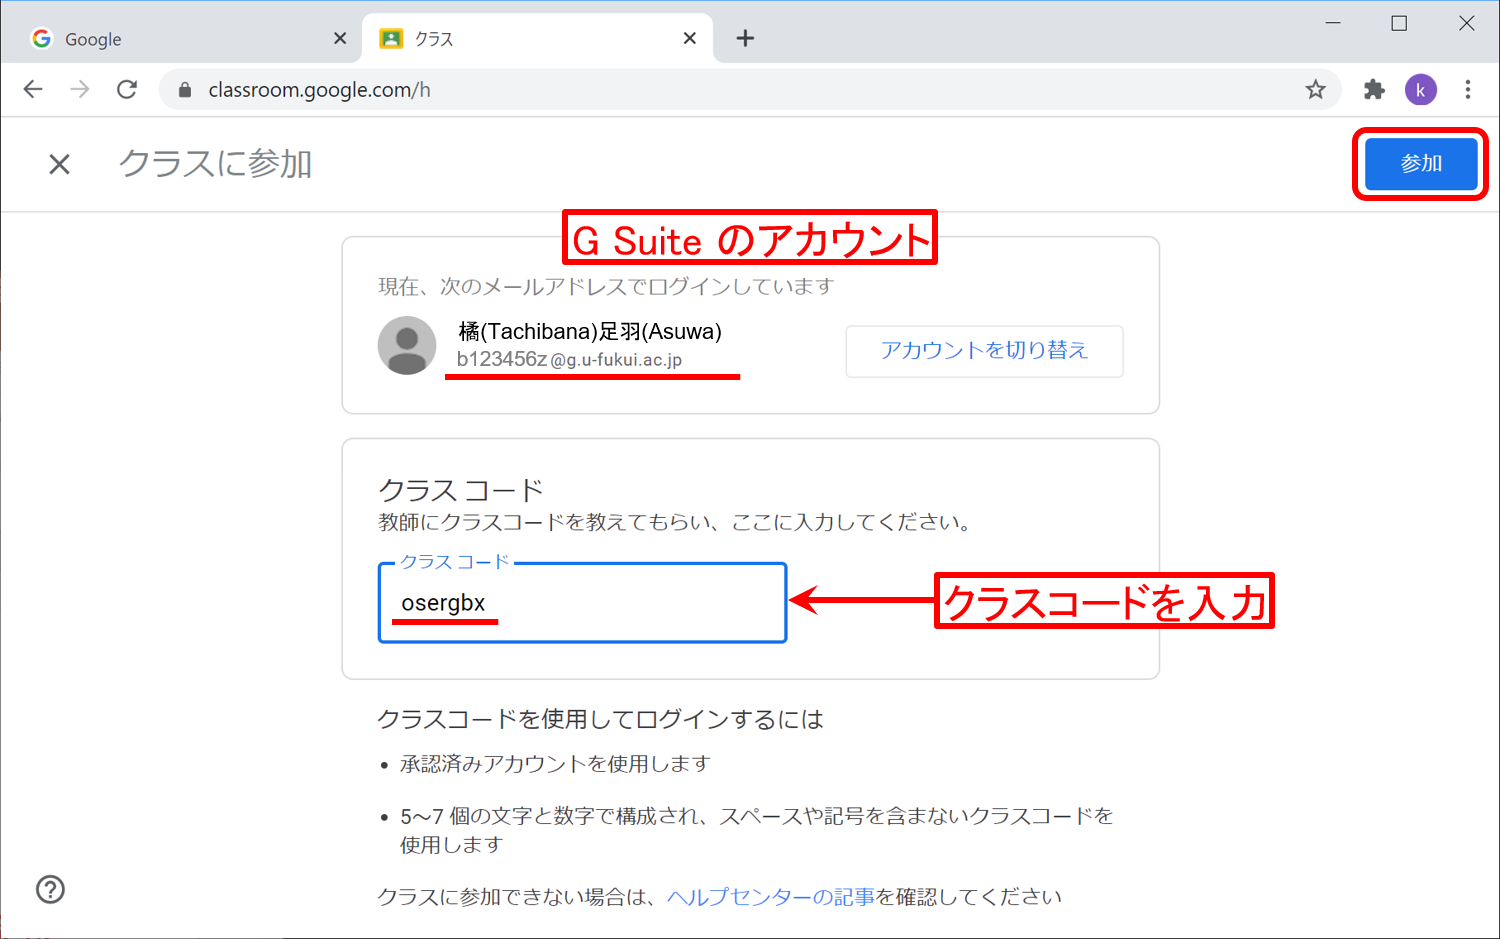Image resolution: width=1500 pixels, height=939 pixels.
Task: Click the email b123456z@g.u-fukui.ac.jp
Action: [x=569, y=359]
